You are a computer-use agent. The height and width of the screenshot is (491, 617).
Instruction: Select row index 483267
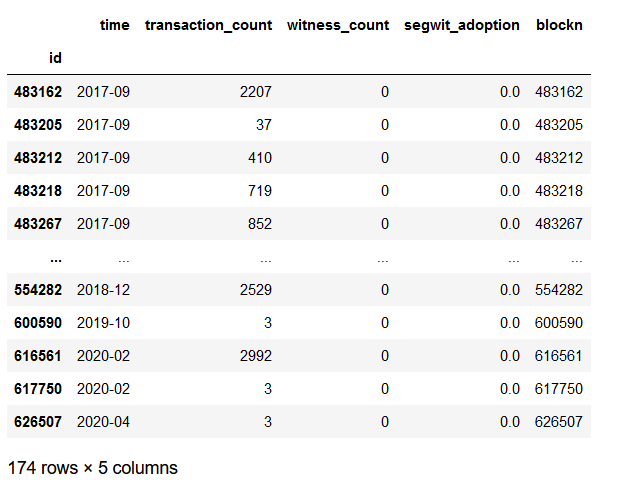point(38,224)
